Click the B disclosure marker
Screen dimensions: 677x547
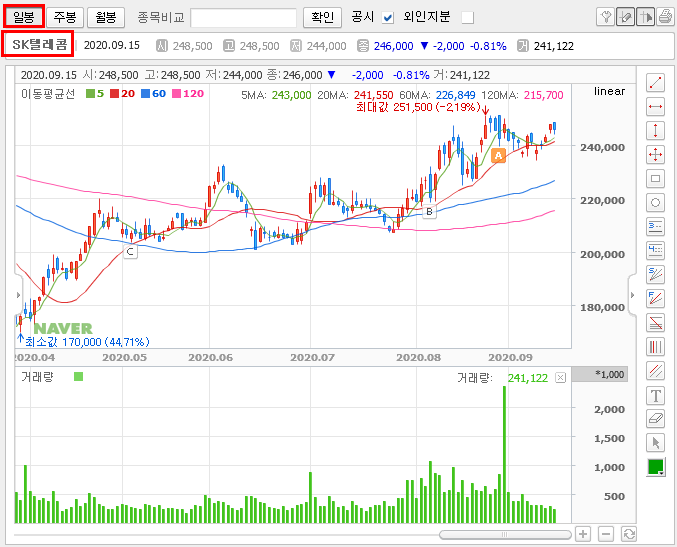[x=429, y=212]
